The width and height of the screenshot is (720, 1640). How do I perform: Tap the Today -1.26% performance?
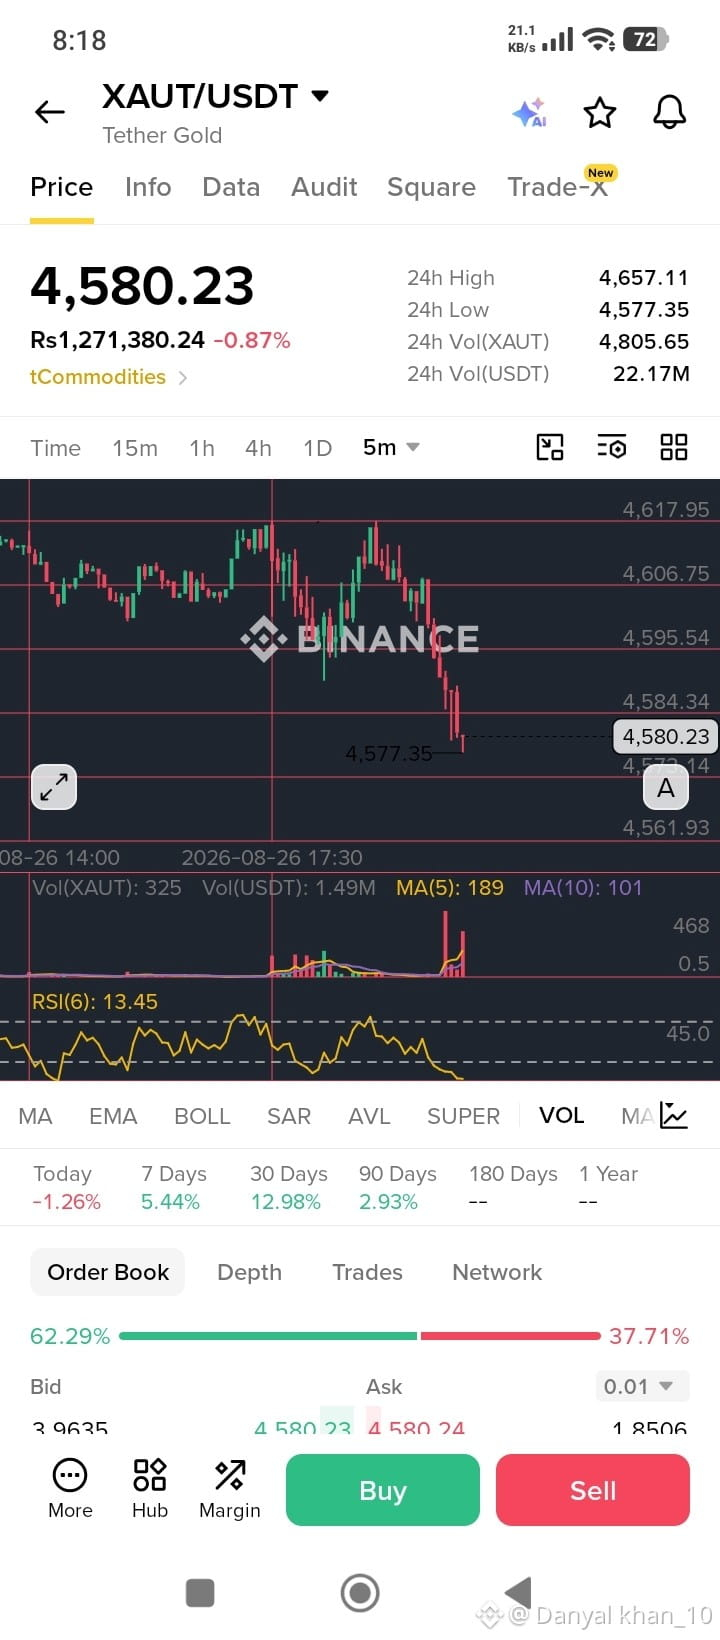coord(66,1187)
